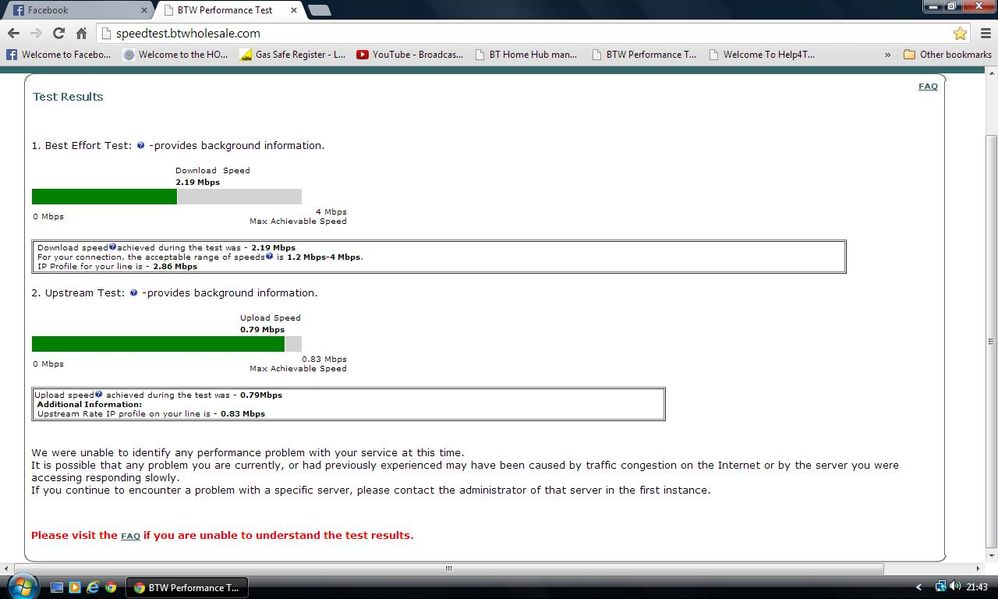Launch Chrome from the quick launch bar
Screen dimensions: 998x599
pyautogui.click(x=111, y=588)
